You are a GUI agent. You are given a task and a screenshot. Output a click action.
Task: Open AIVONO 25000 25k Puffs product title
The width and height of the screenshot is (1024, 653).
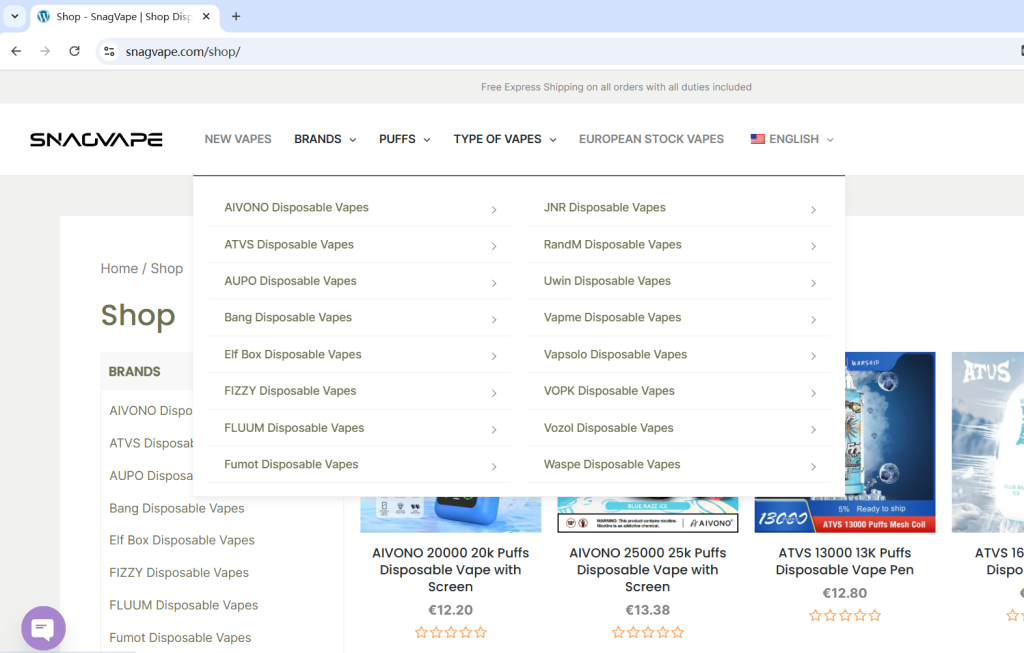(648, 569)
